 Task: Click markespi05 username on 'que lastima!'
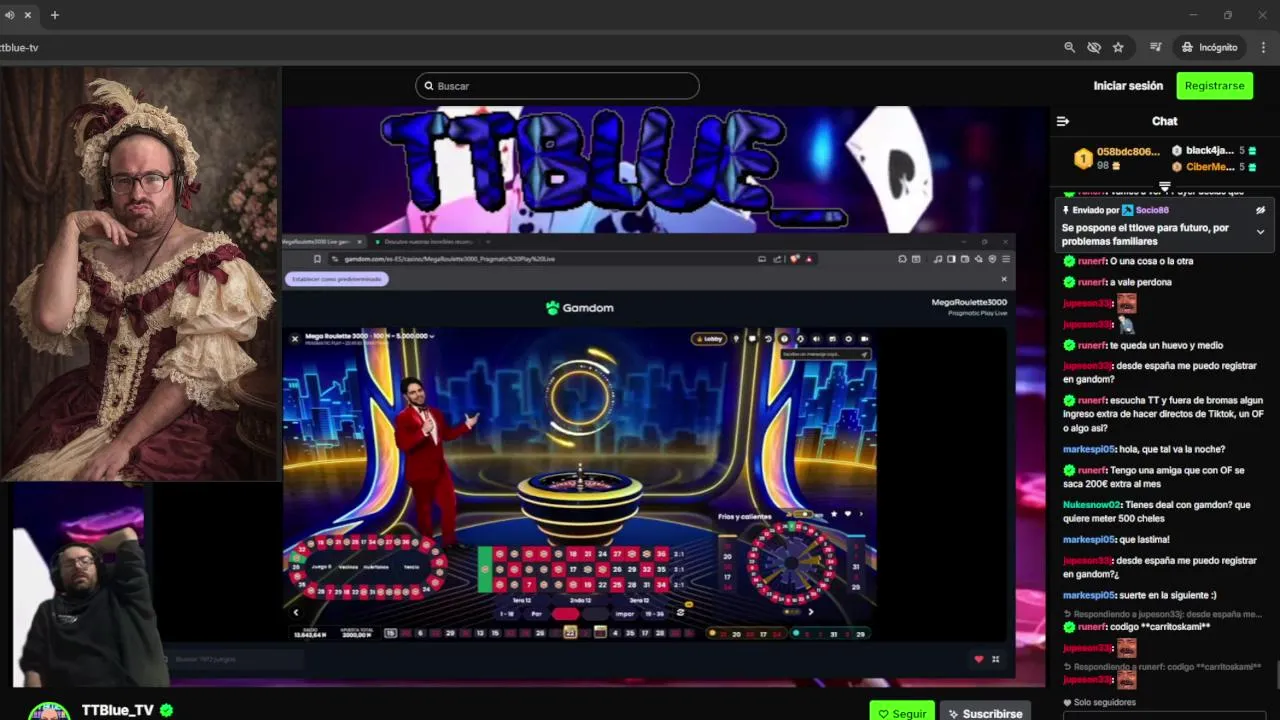tap(1088, 539)
